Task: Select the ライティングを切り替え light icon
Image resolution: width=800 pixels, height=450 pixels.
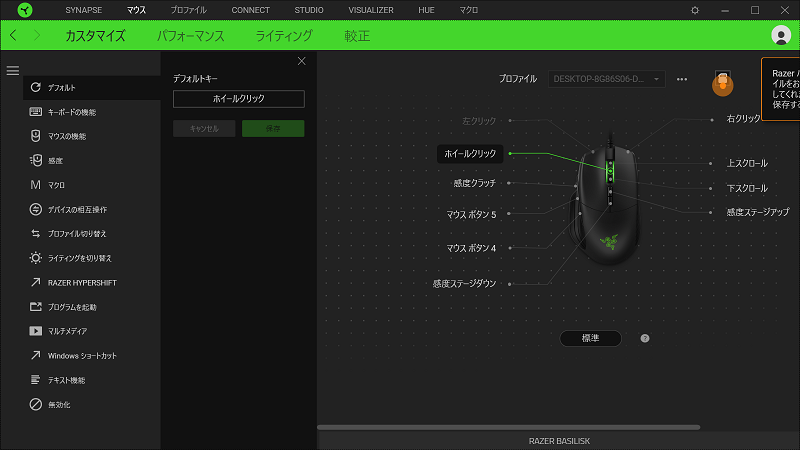Action: (35, 258)
